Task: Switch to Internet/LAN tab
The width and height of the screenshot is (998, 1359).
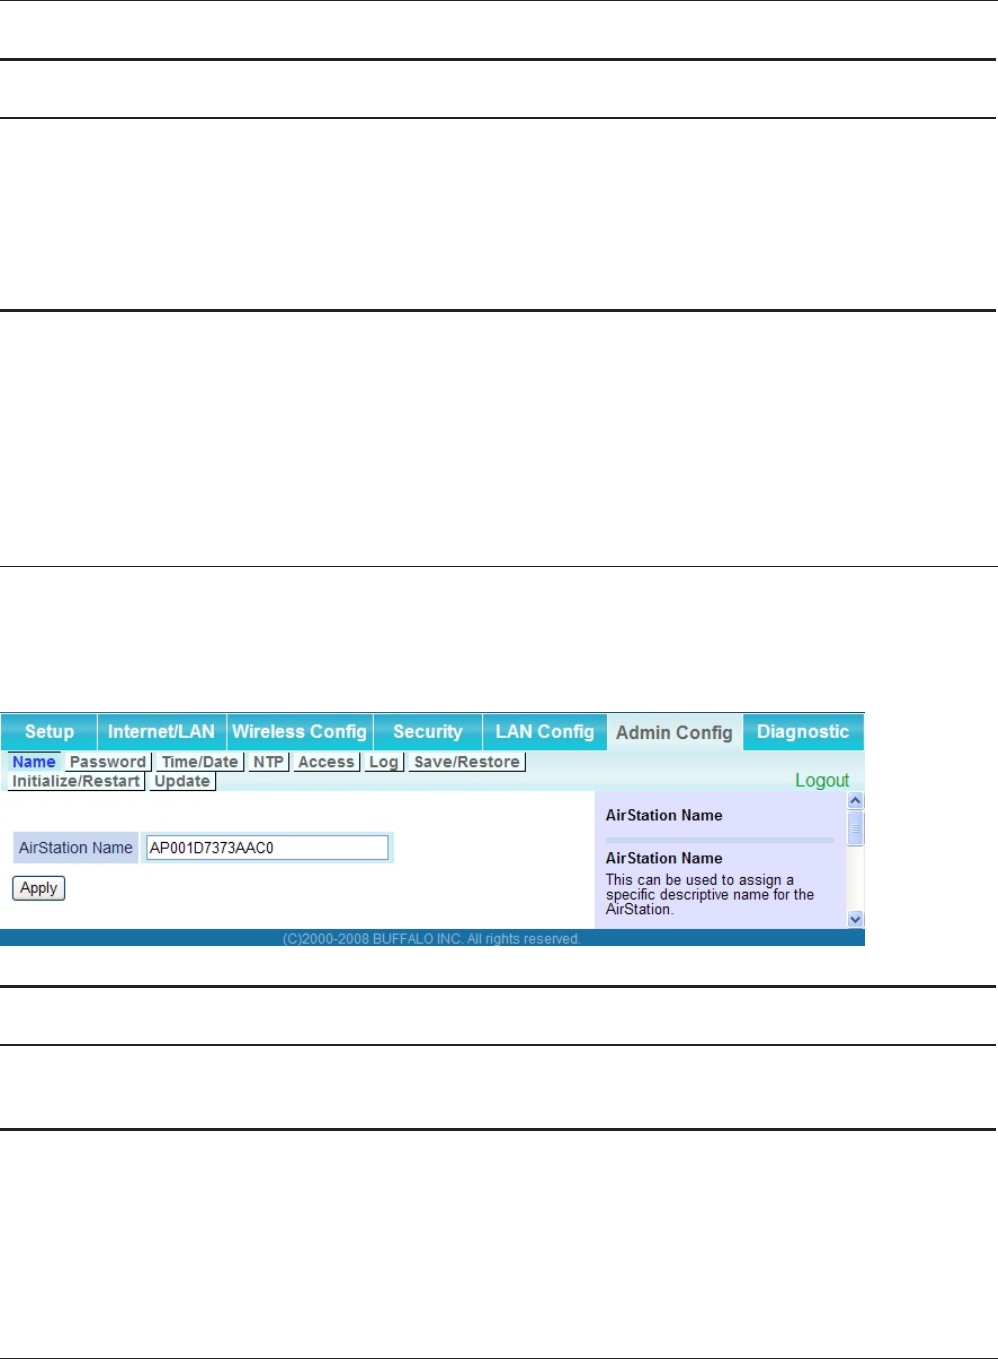Action: [x=161, y=732]
